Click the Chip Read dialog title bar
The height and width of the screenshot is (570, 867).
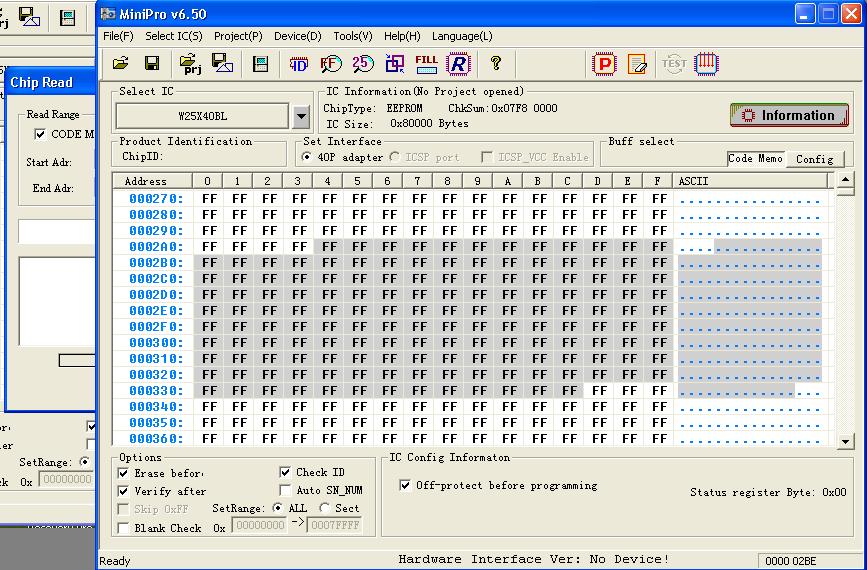pyautogui.click(x=50, y=82)
